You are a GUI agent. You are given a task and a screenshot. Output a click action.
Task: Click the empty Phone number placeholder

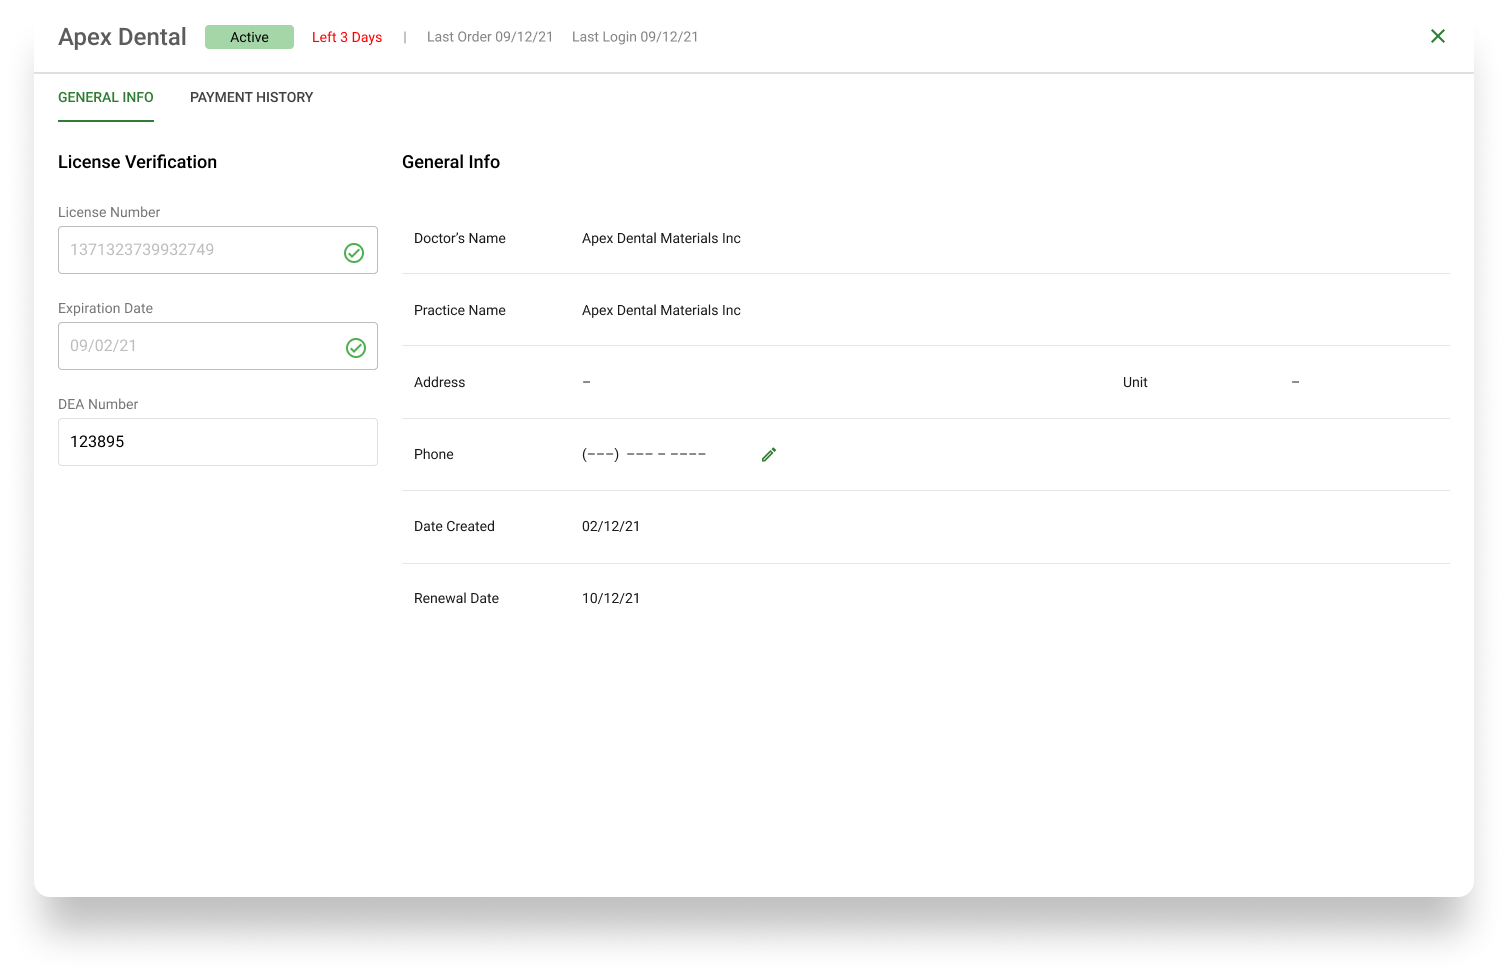click(644, 454)
